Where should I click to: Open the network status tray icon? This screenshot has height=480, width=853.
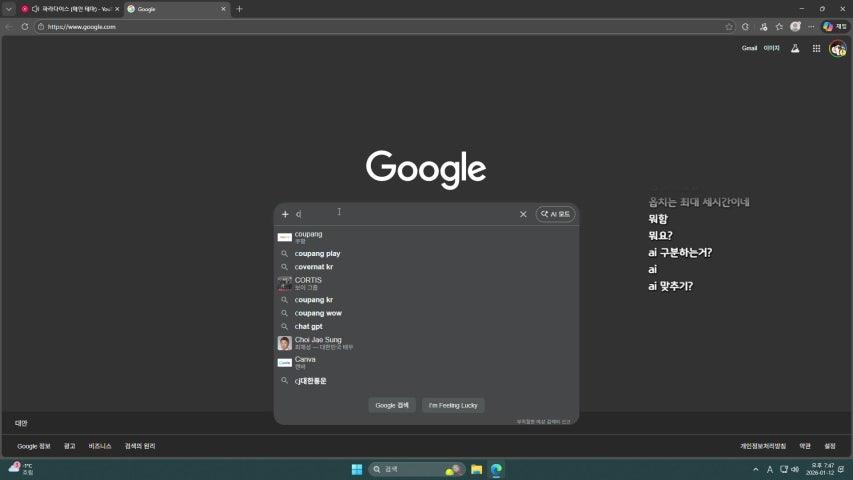pos(784,469)
